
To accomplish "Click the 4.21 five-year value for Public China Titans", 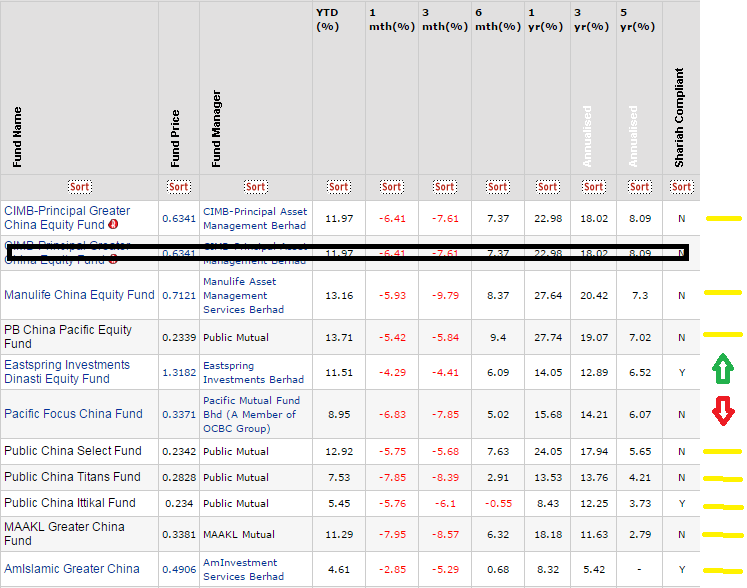I will pos(640,477).
